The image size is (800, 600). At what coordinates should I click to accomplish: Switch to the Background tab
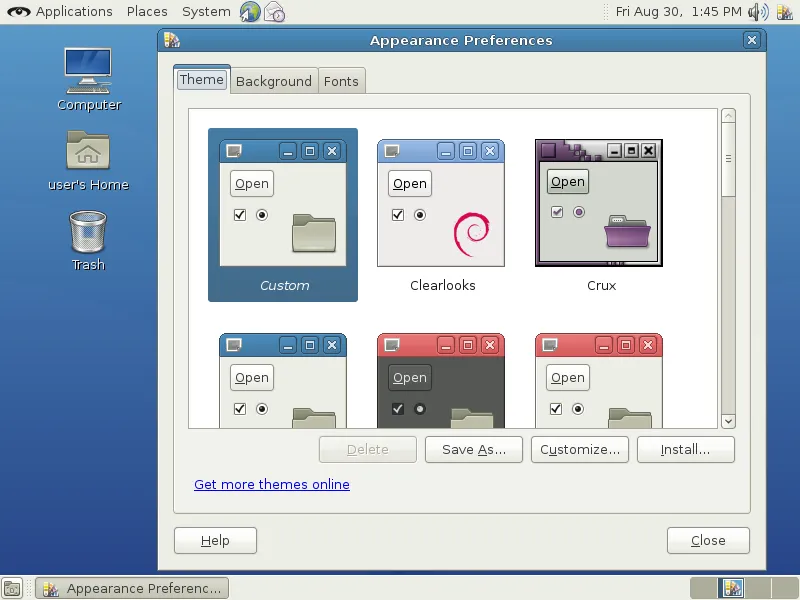coord(273,81)
